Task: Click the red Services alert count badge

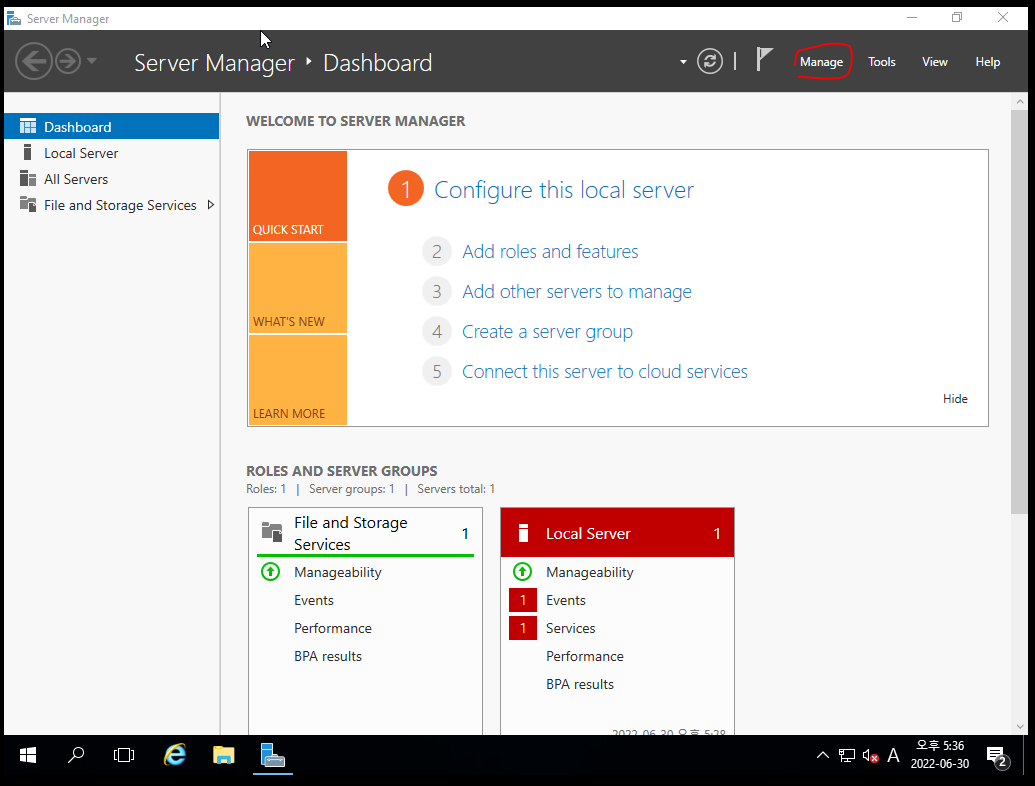Action: pos(523,628)
